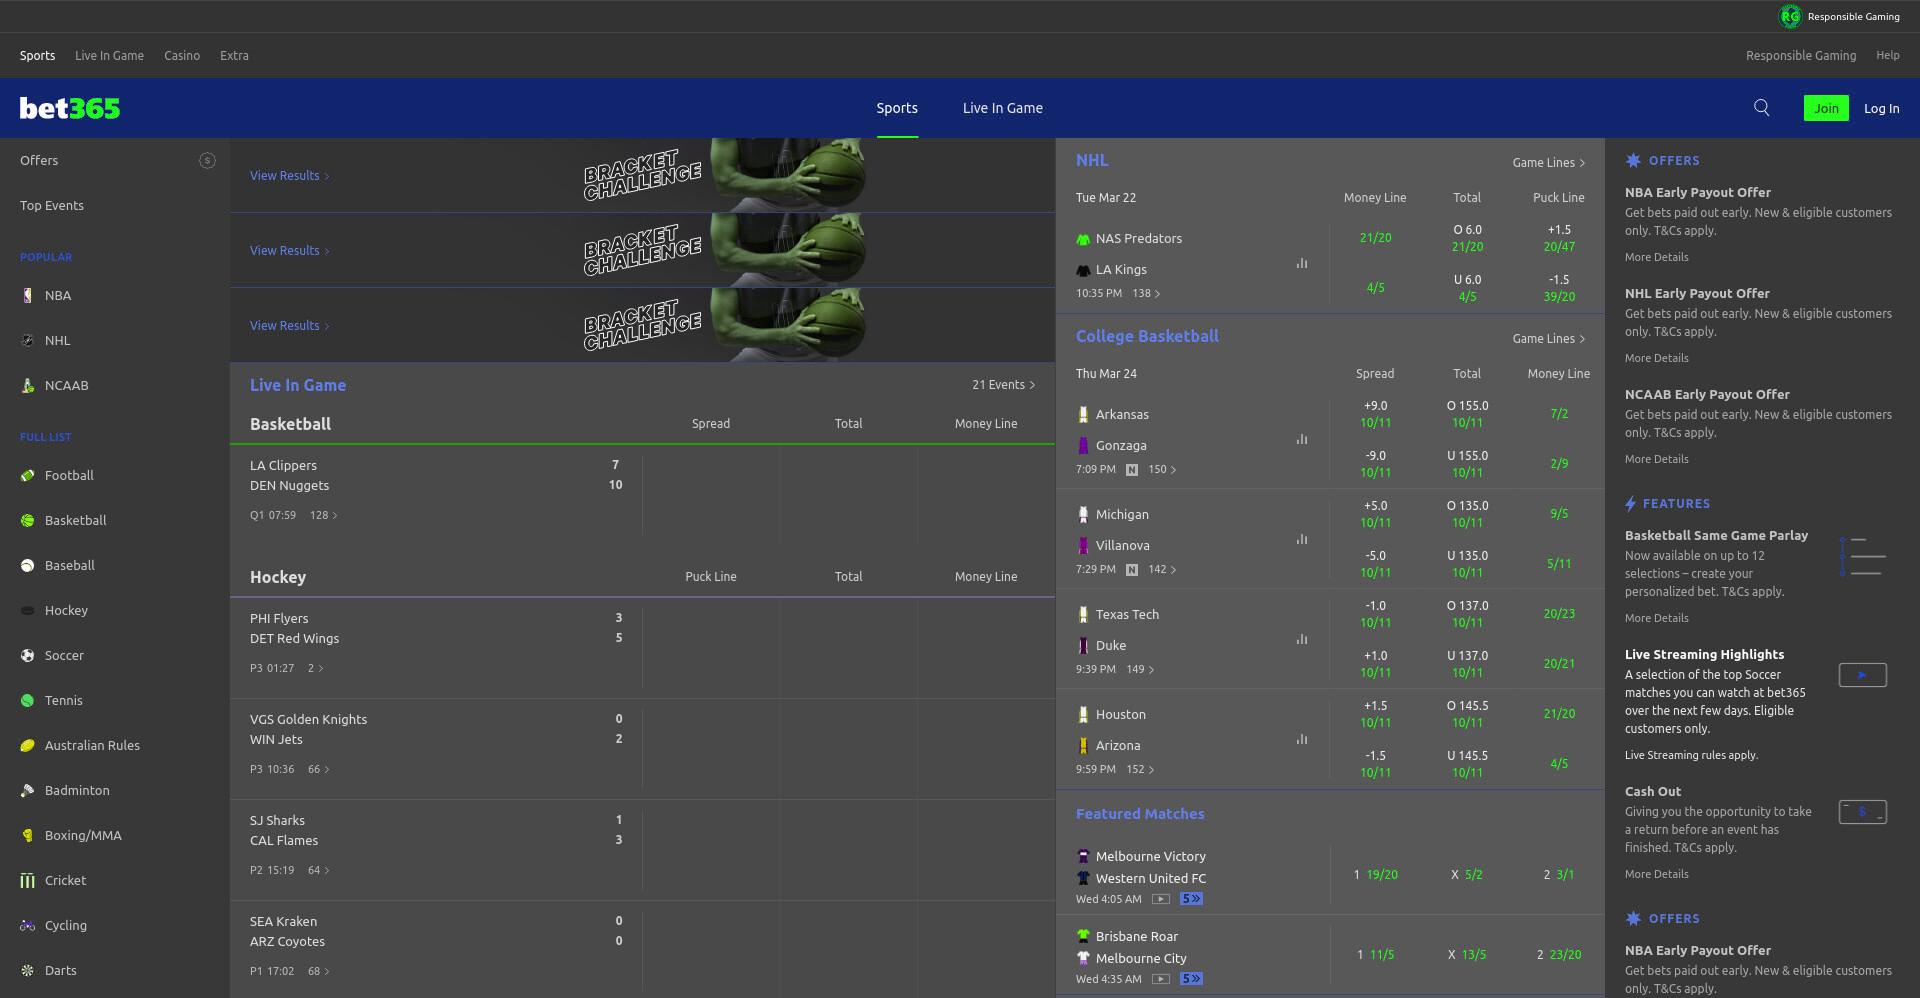Expand NHL Game Lines selector
Viewport: 1920px width, 998px height.
tap(1548, 162)
